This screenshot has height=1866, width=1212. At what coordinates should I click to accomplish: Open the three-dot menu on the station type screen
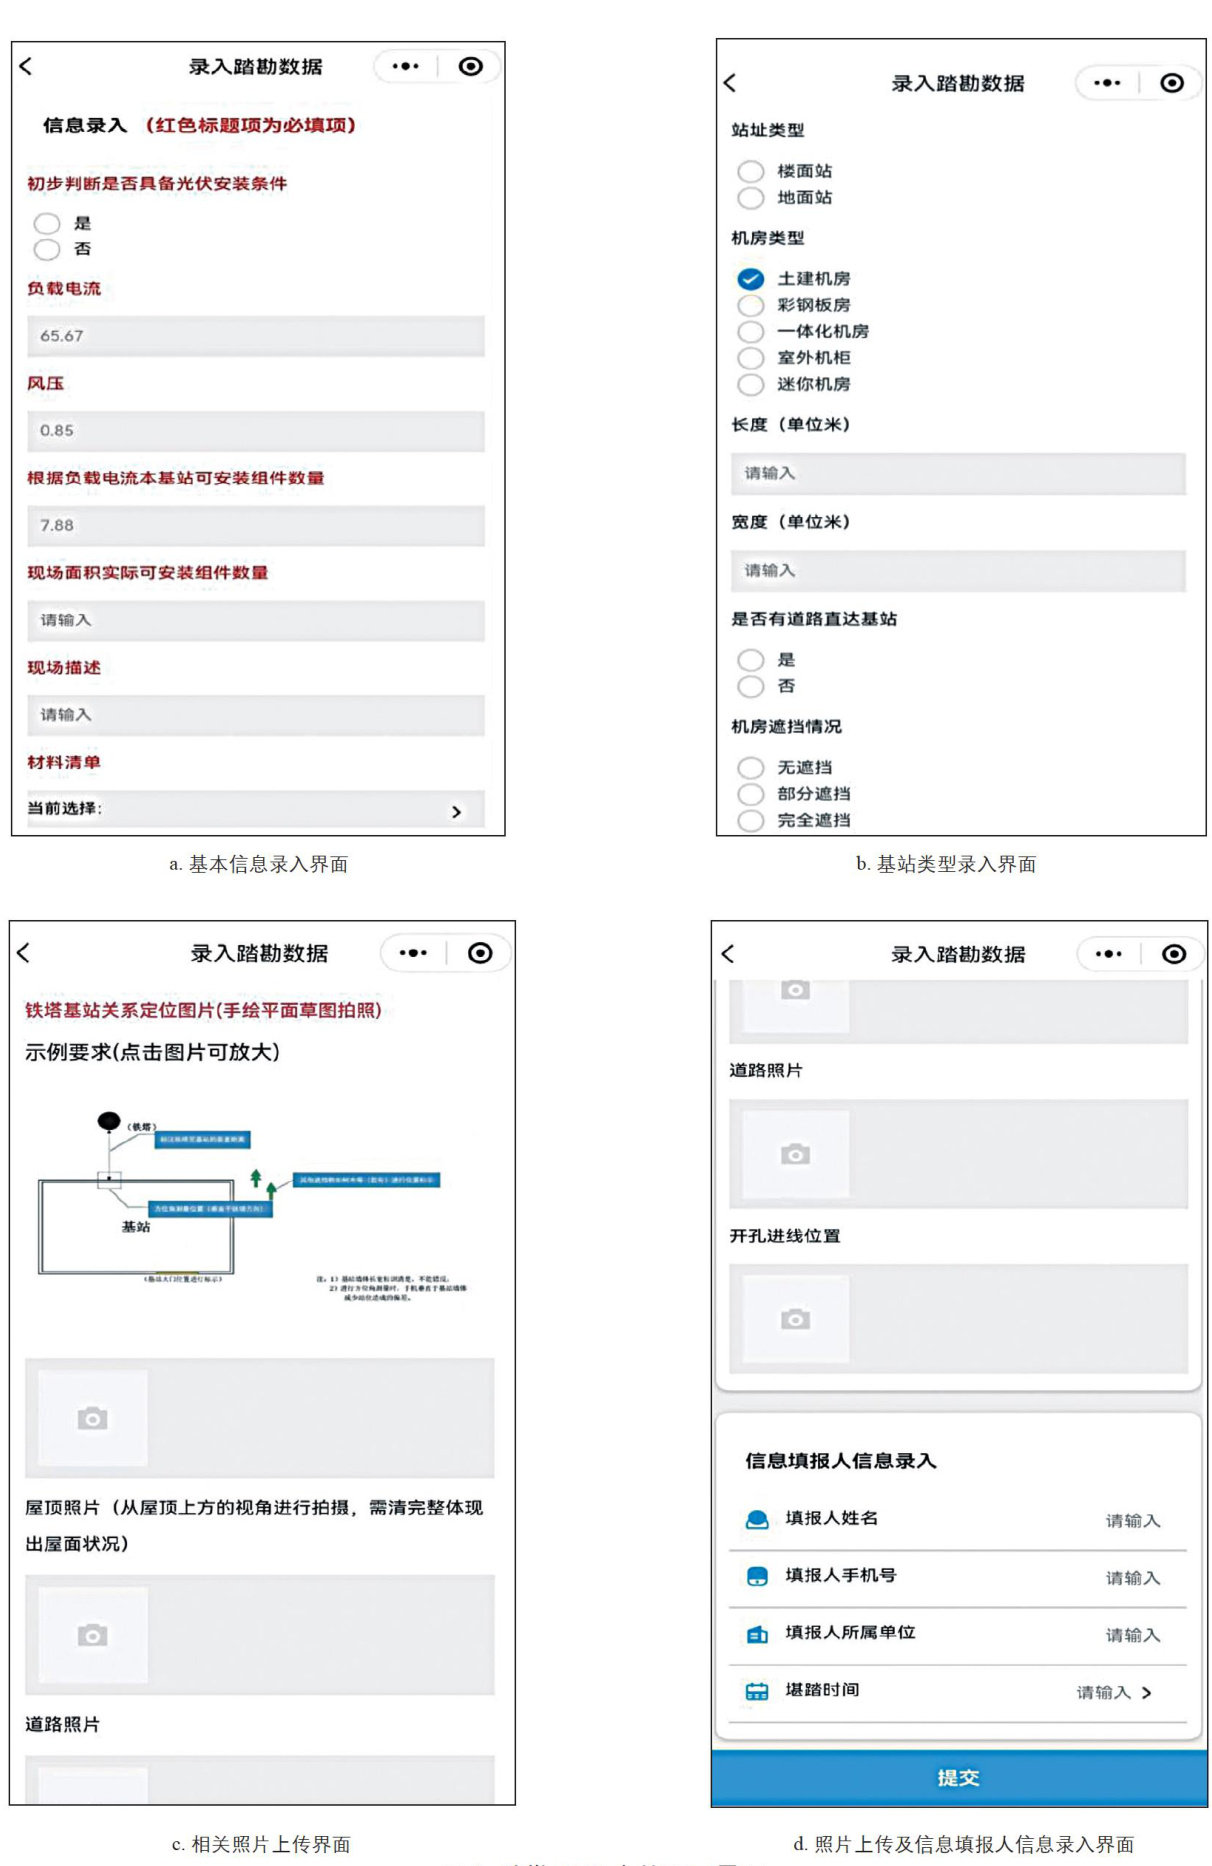1106,83
